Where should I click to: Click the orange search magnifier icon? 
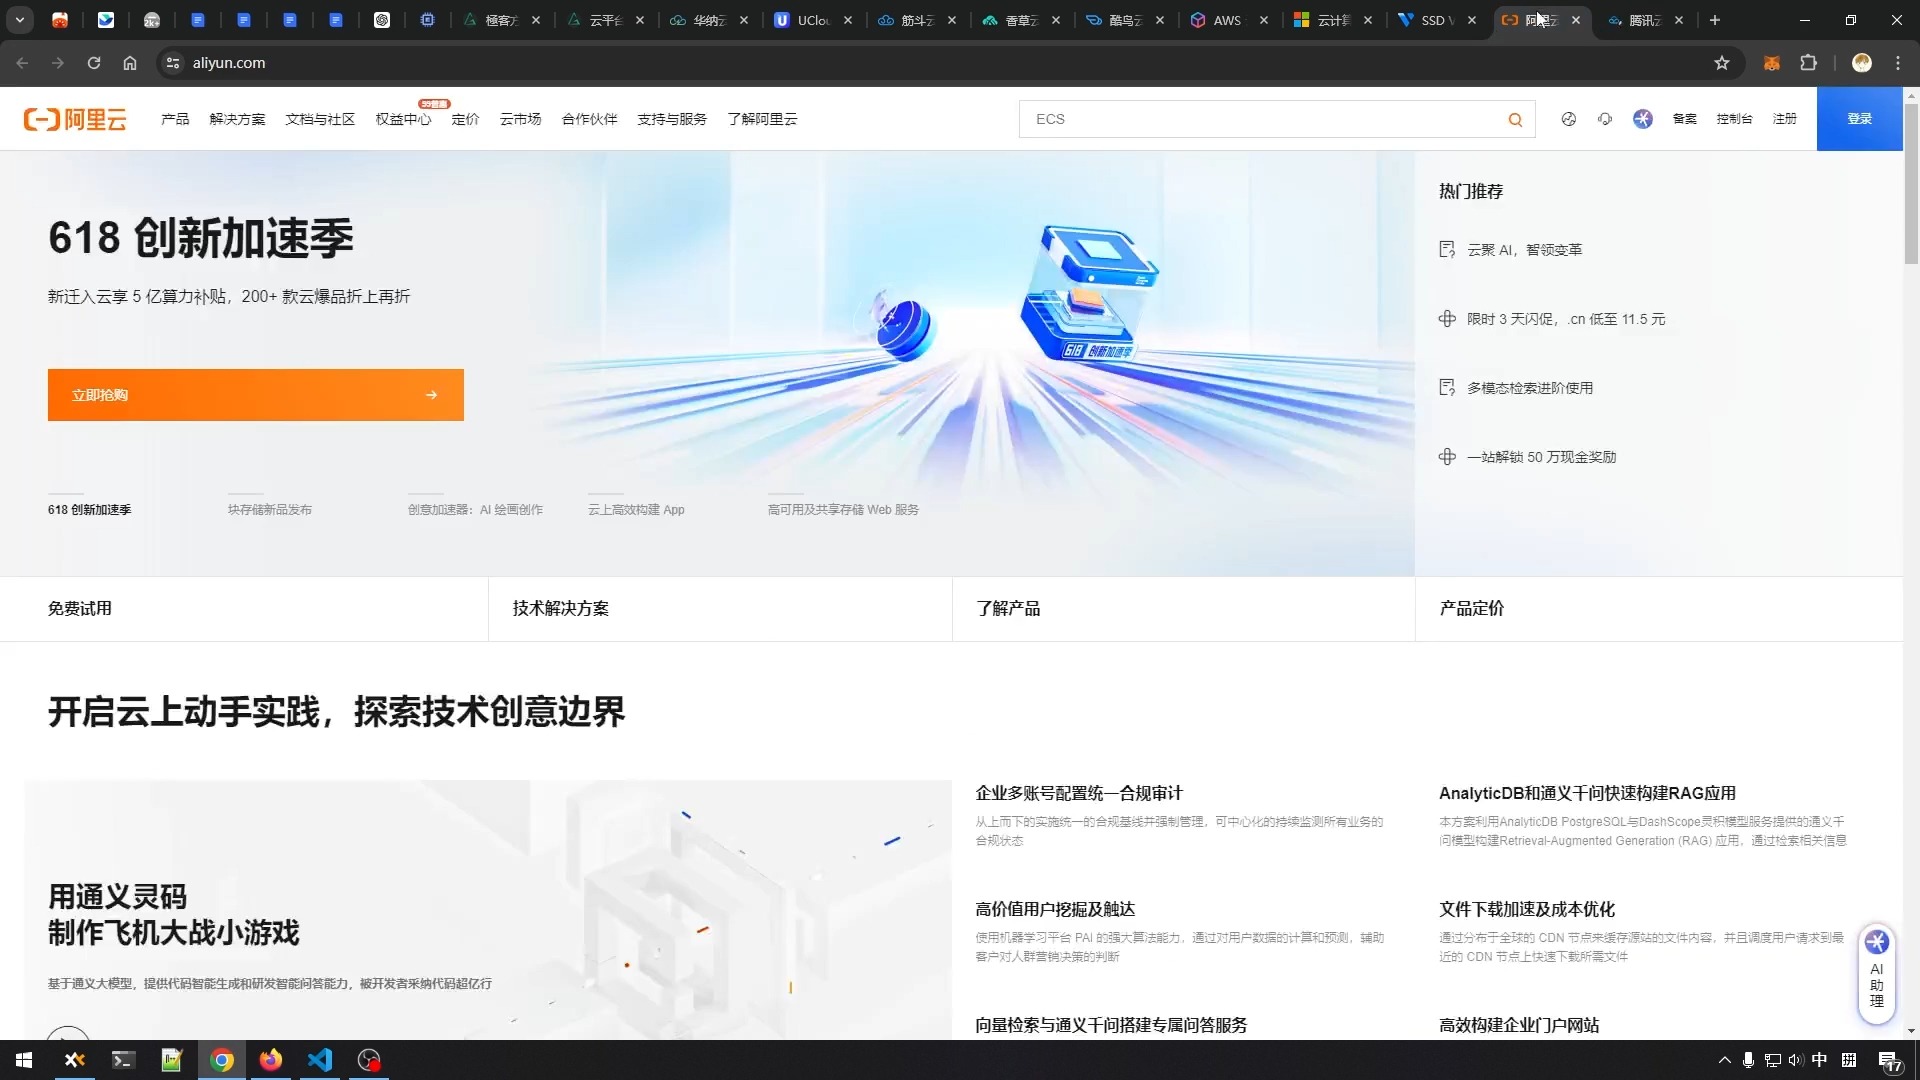[1515, 120]
